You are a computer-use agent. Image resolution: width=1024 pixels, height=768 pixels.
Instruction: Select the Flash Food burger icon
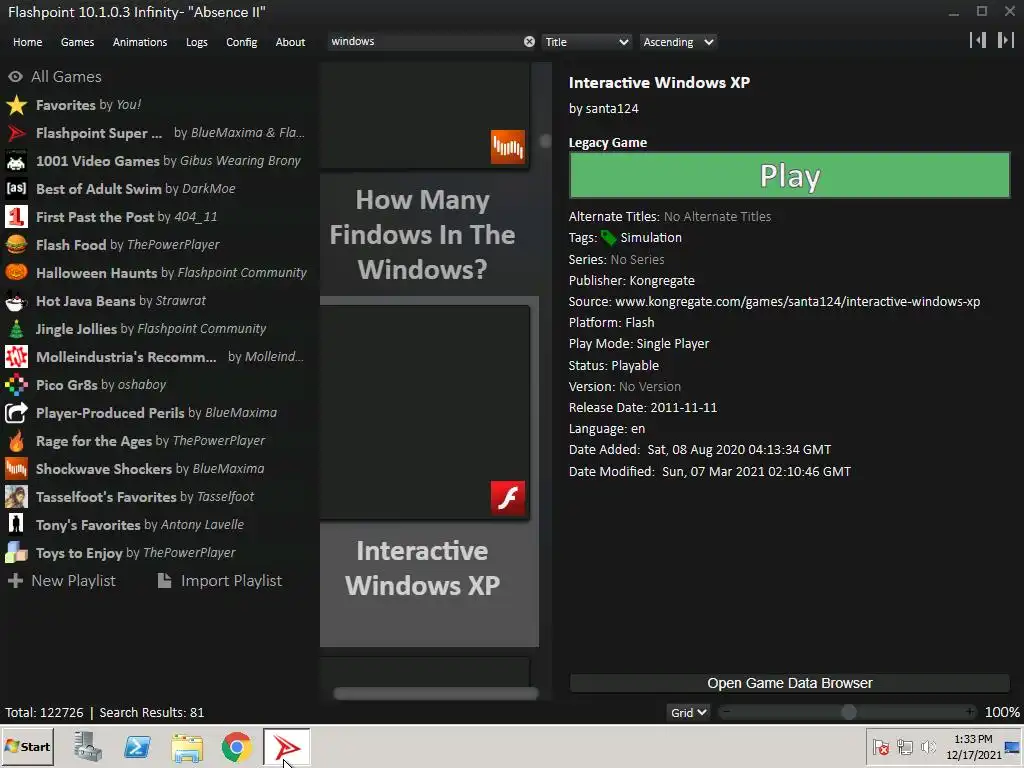click(x=16, y=245)
